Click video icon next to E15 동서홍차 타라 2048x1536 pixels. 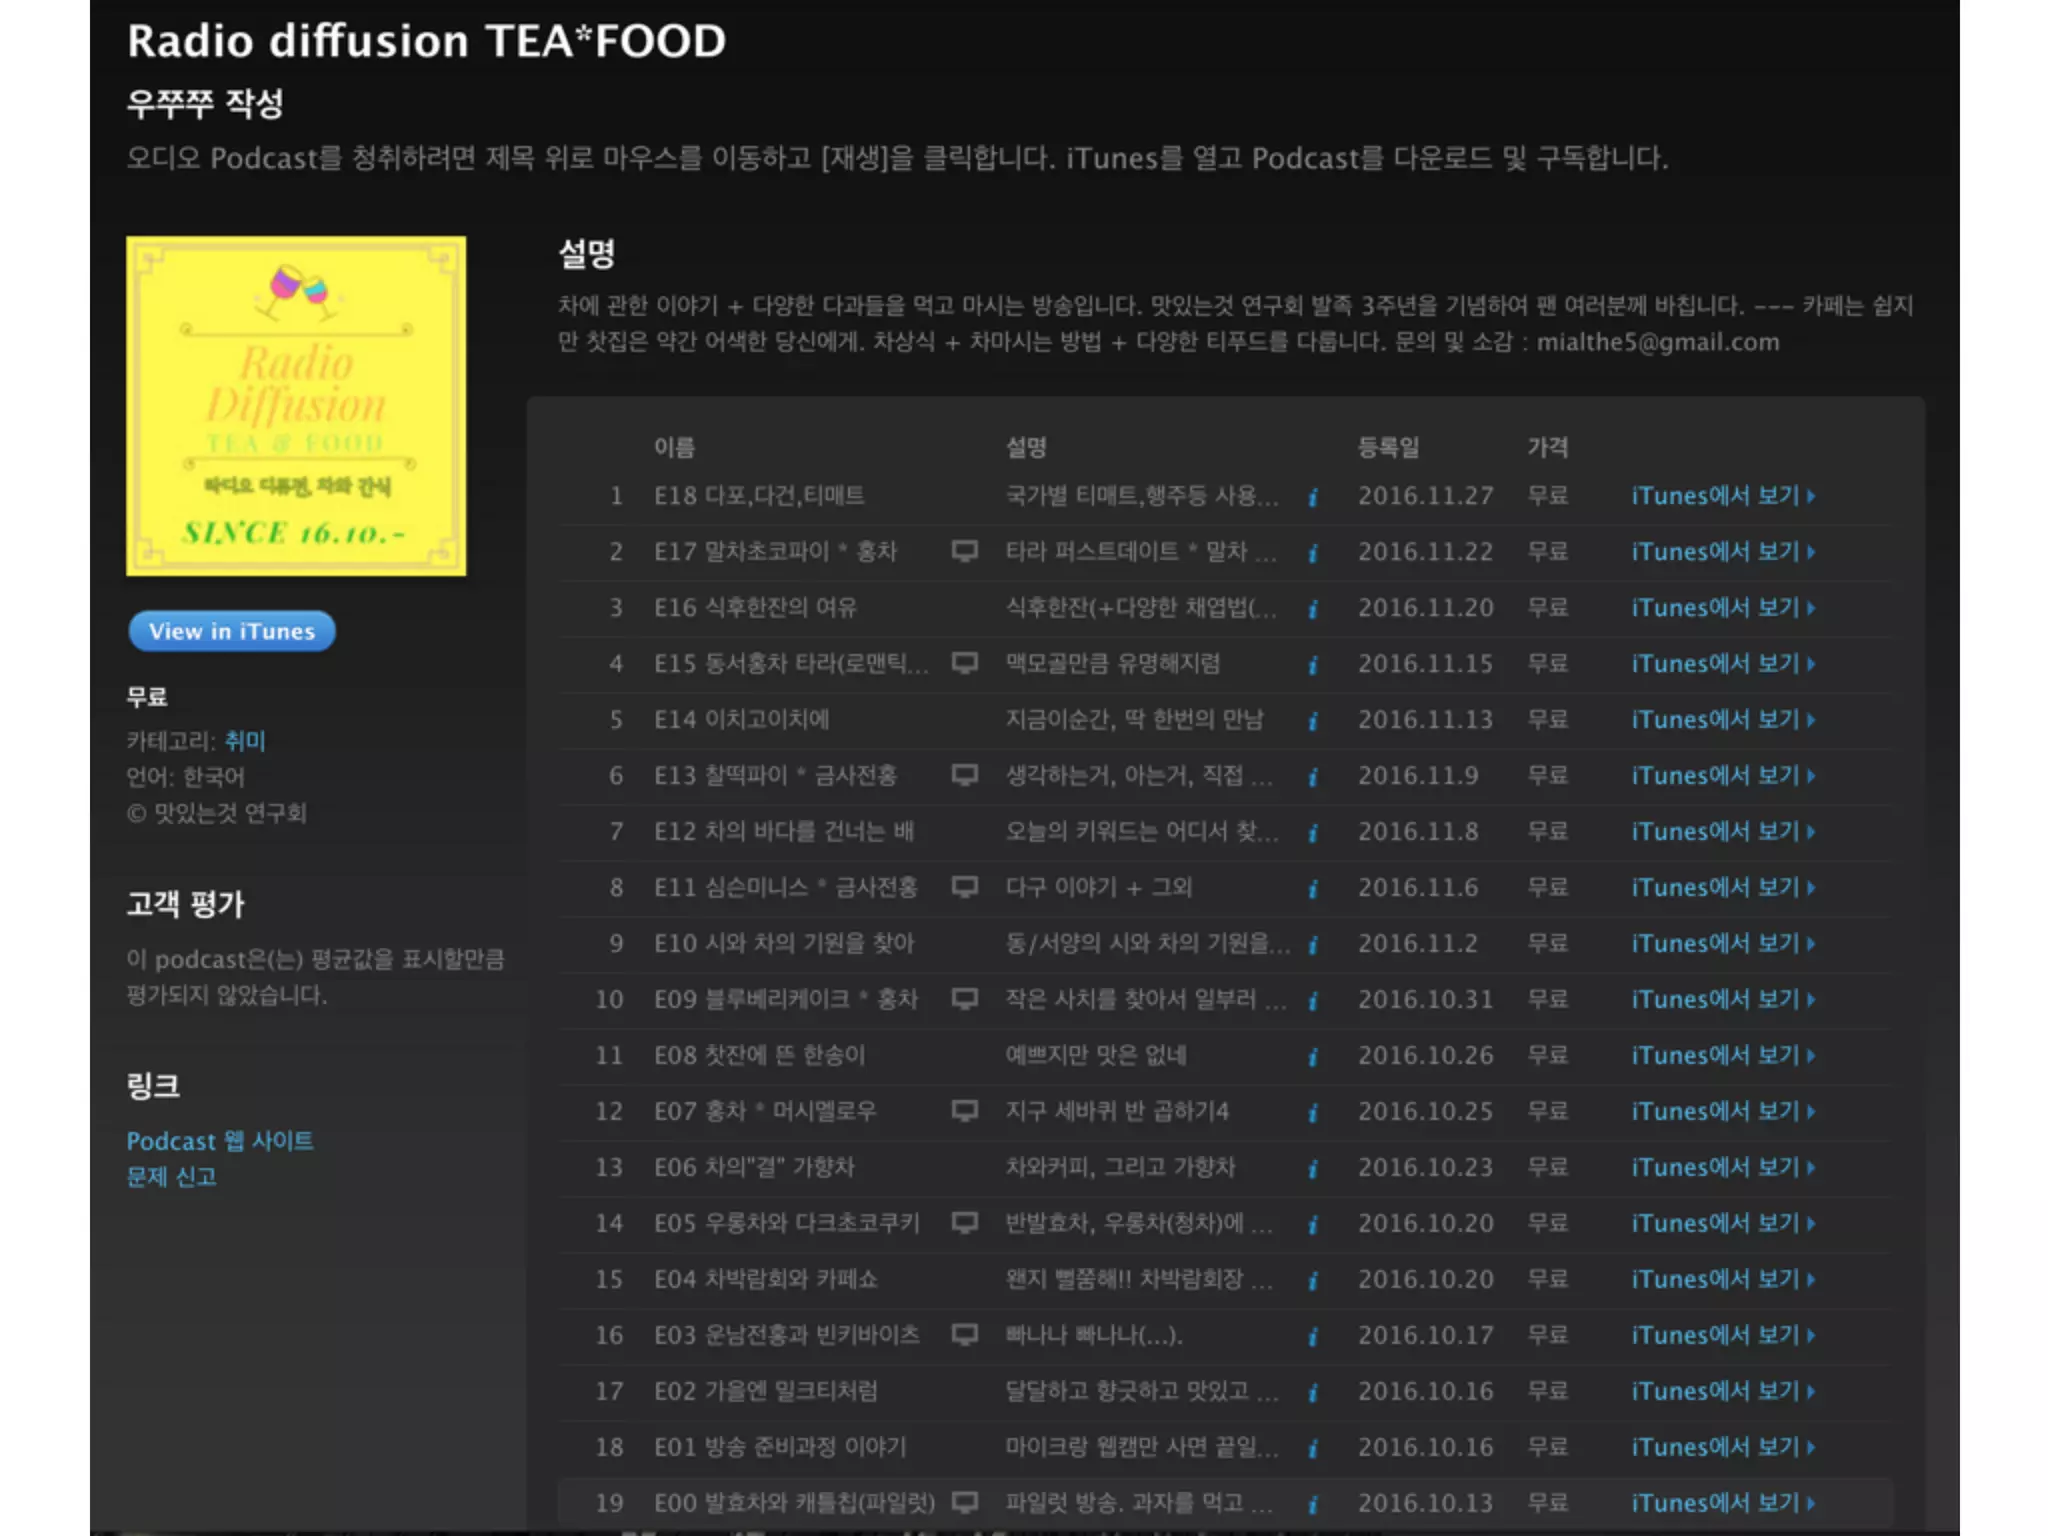[964, 663]
